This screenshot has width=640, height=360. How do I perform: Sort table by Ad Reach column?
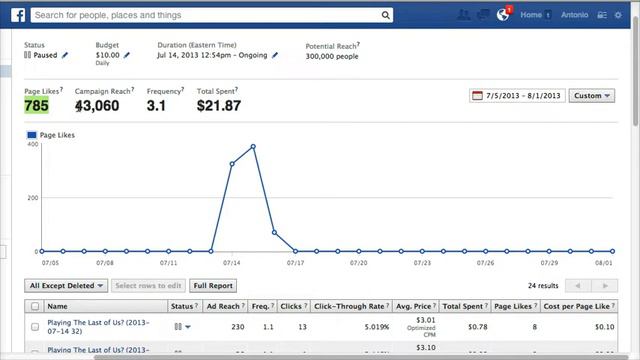pos(225,306)
